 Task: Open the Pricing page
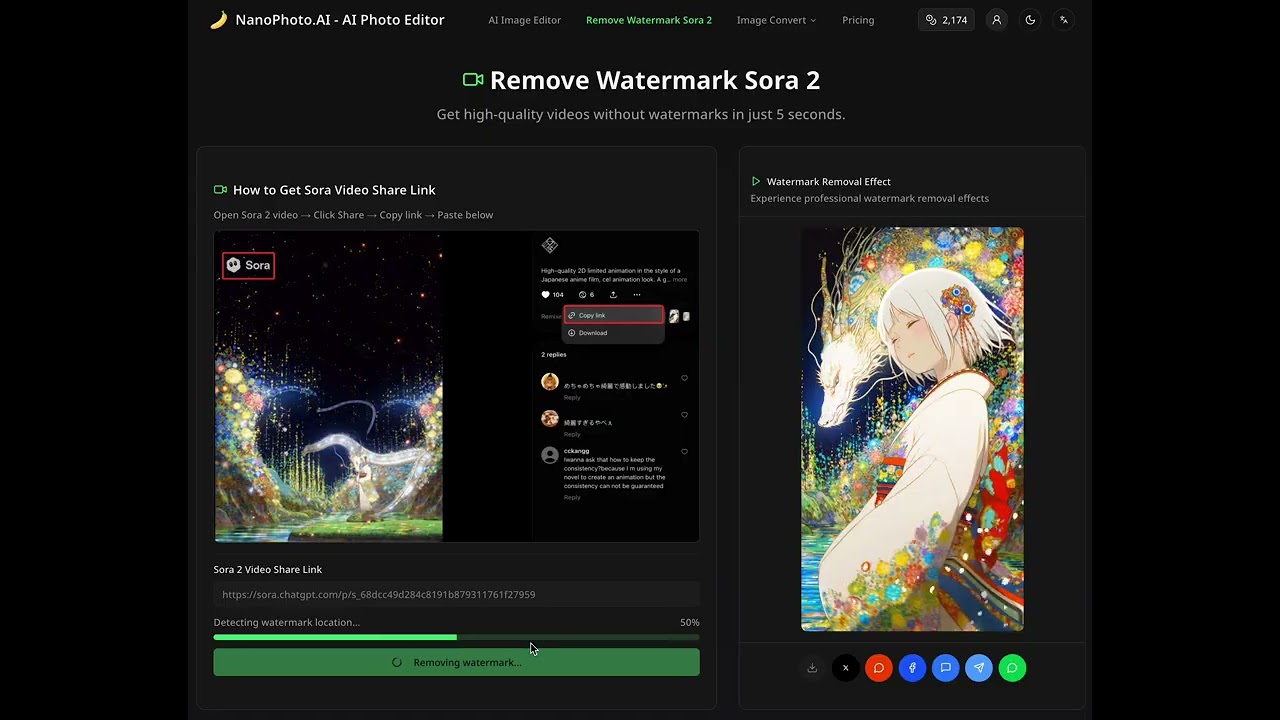click(x=858, y=20)
